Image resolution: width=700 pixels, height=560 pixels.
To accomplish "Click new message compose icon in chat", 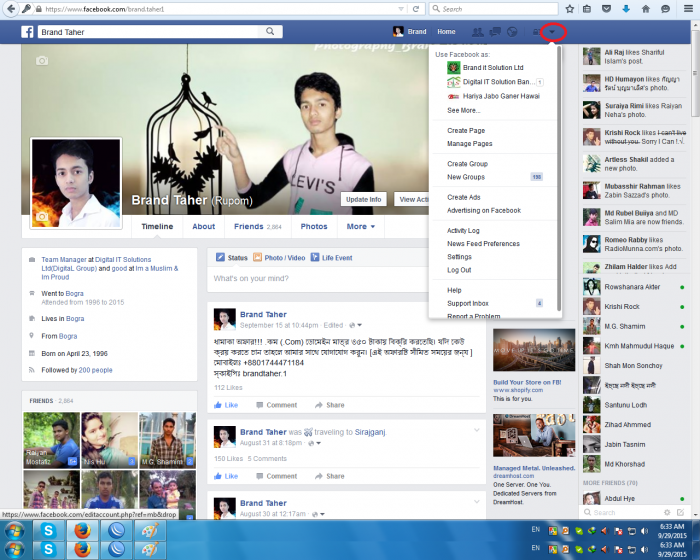I will click(x=680, y=512).
